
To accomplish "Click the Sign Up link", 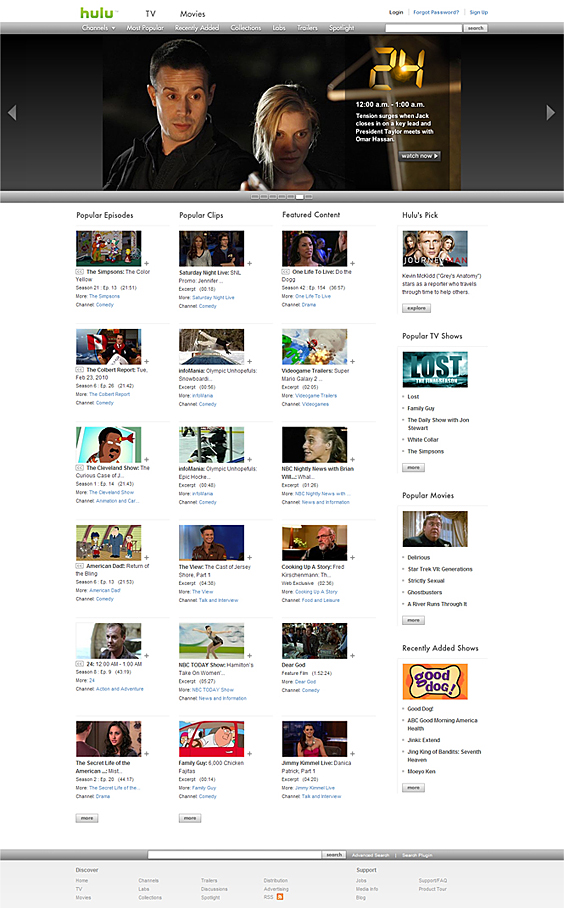I will tap(479, 12).
